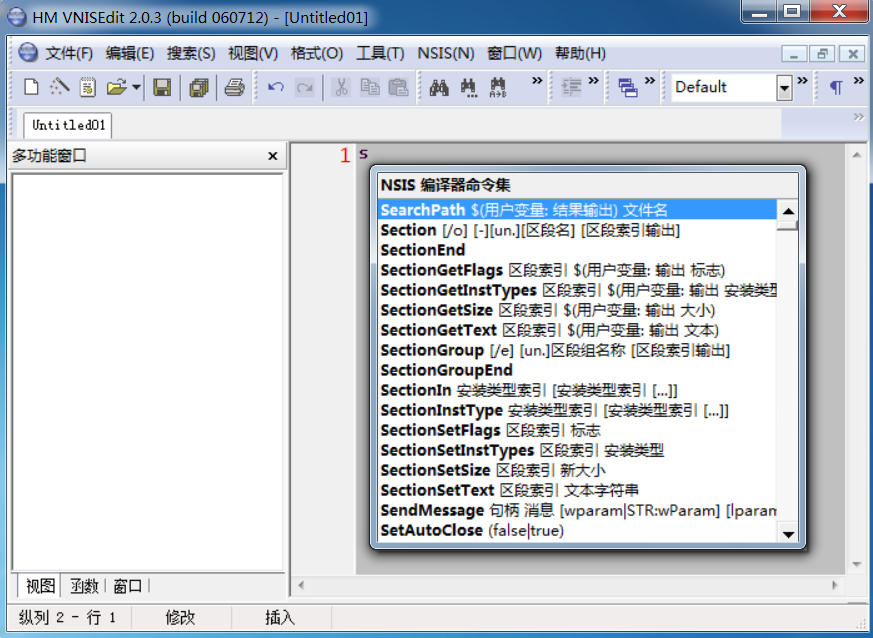873x638 pixels.
Task: Choose SectionEnd from the command list
Action: pyautogui.click(x=577, y=250)
